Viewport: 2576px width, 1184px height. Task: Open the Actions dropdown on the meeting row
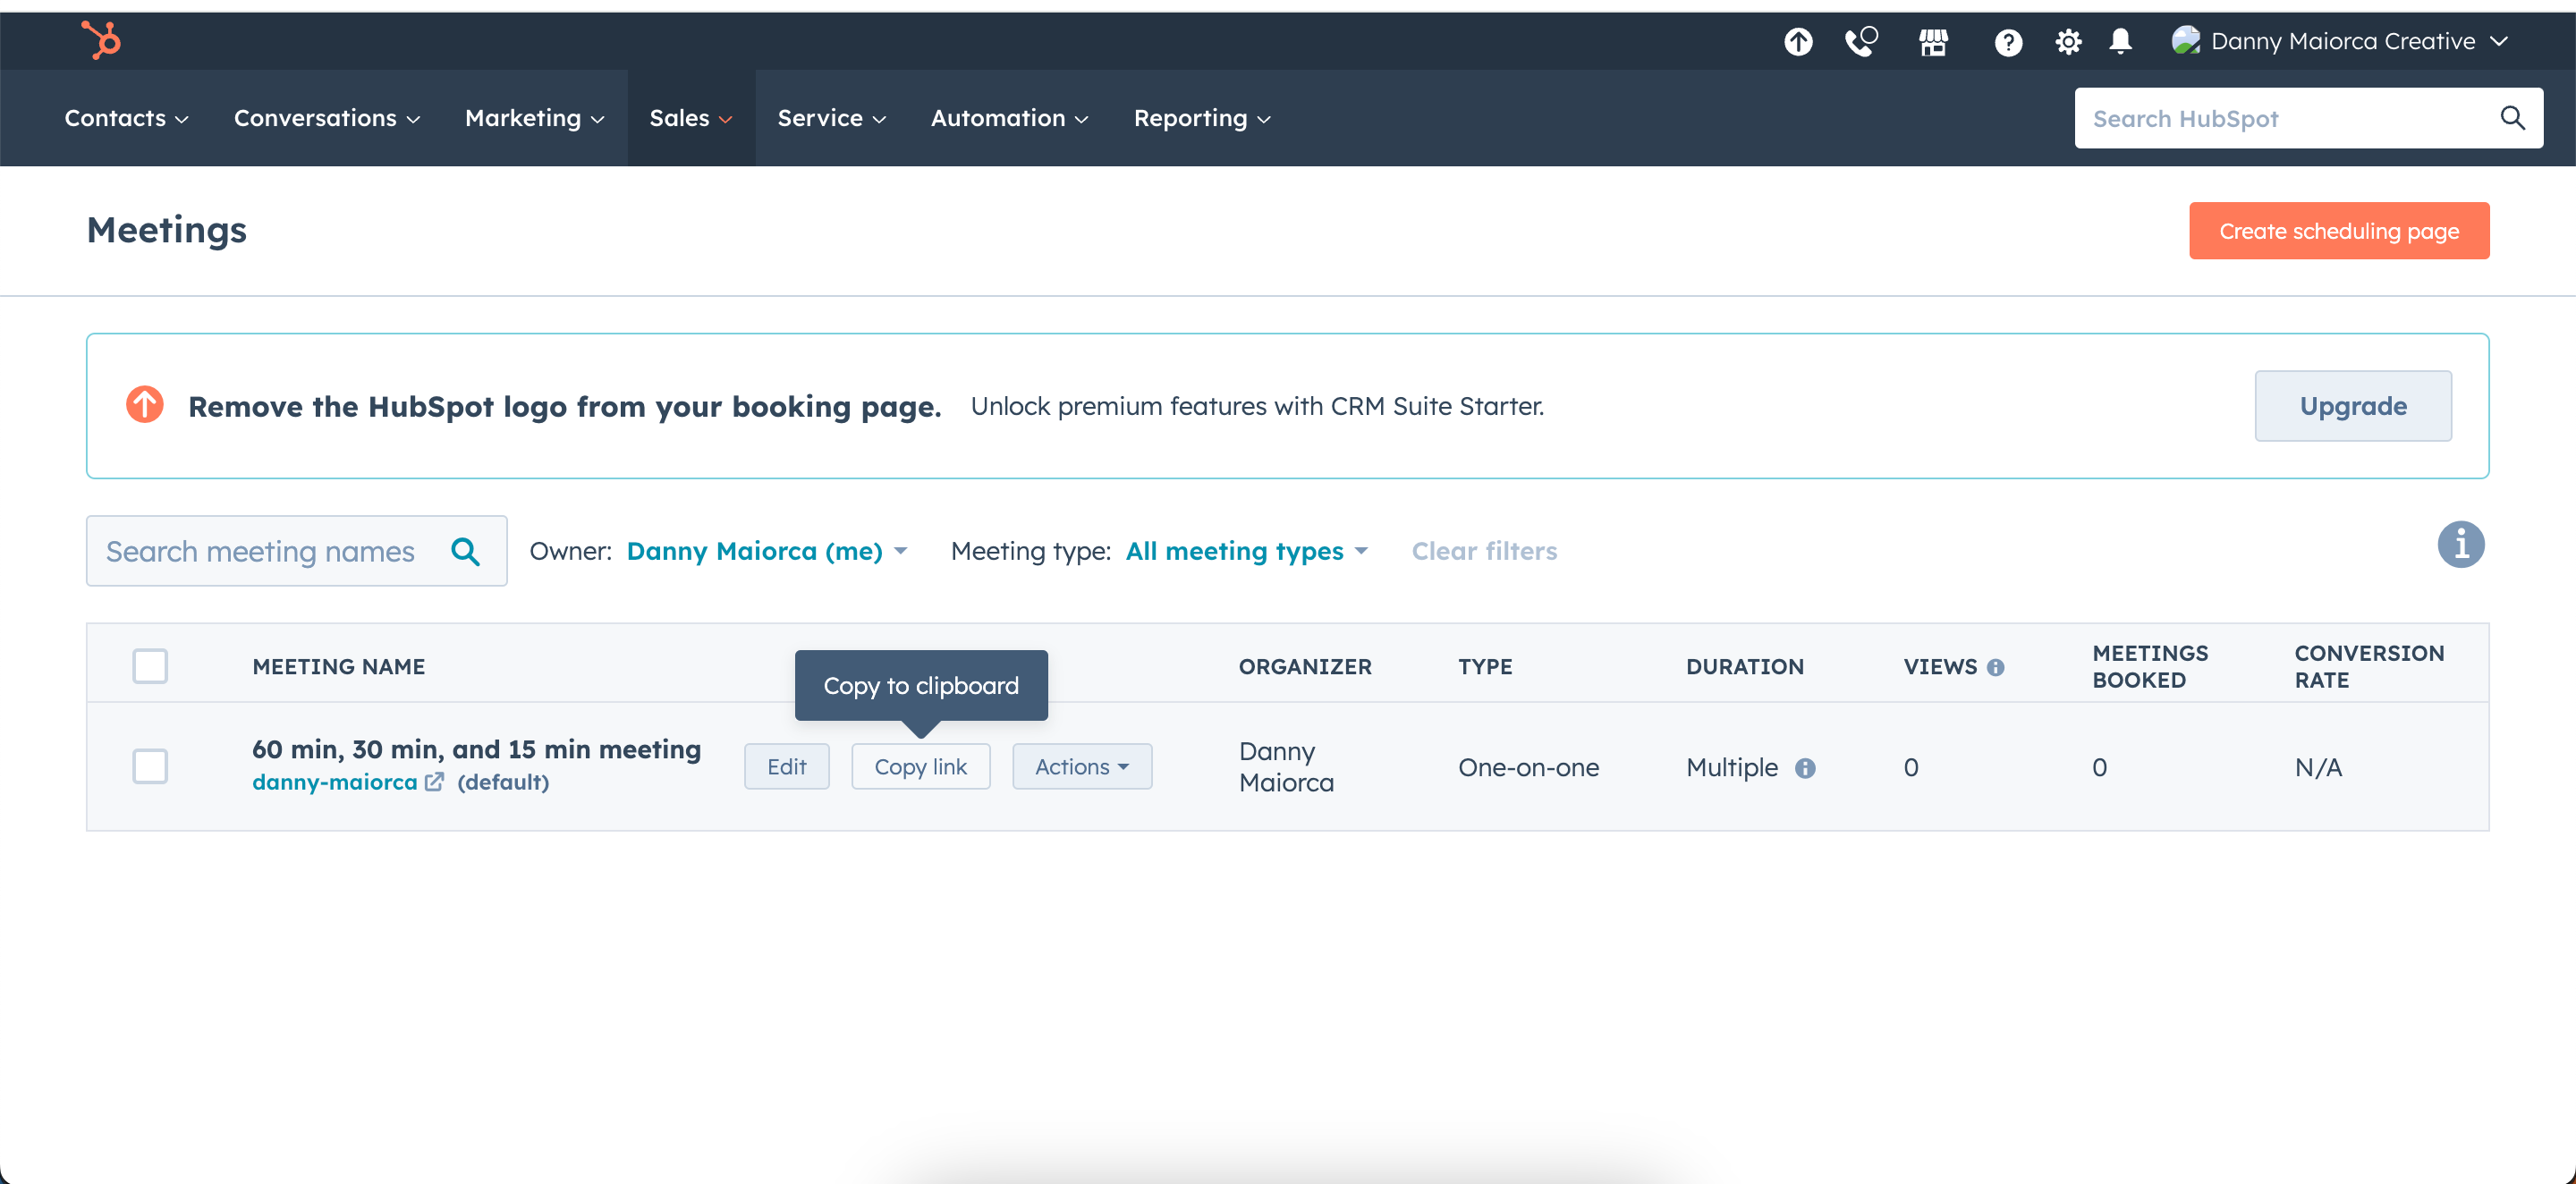click(x=1082, y=766)
